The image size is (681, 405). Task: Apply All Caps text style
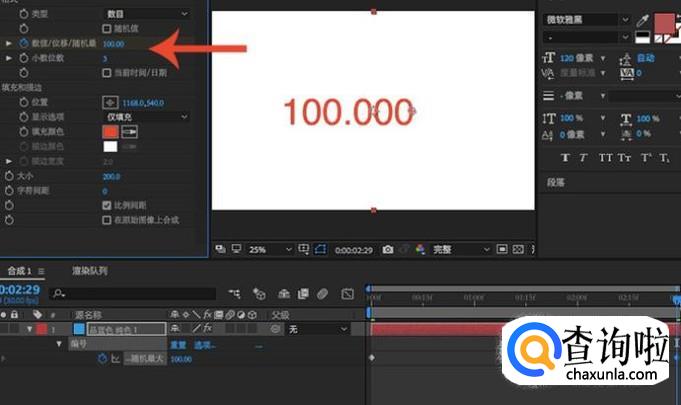pyautogui.click(x=606, y=158)
